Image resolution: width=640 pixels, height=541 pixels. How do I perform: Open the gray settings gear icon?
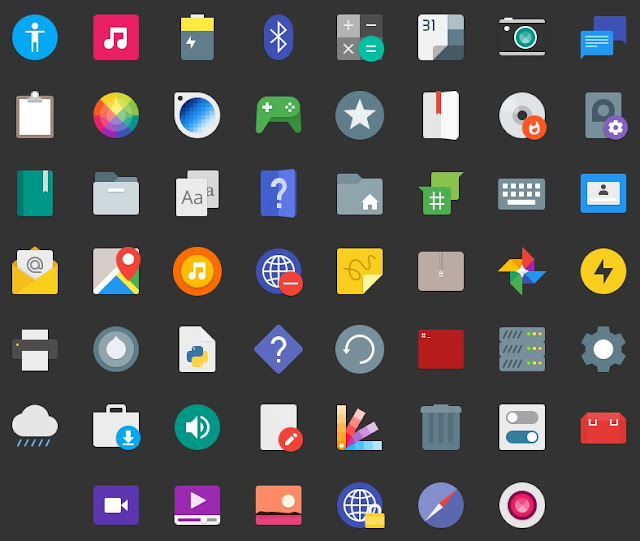click(x=603, y=349)
